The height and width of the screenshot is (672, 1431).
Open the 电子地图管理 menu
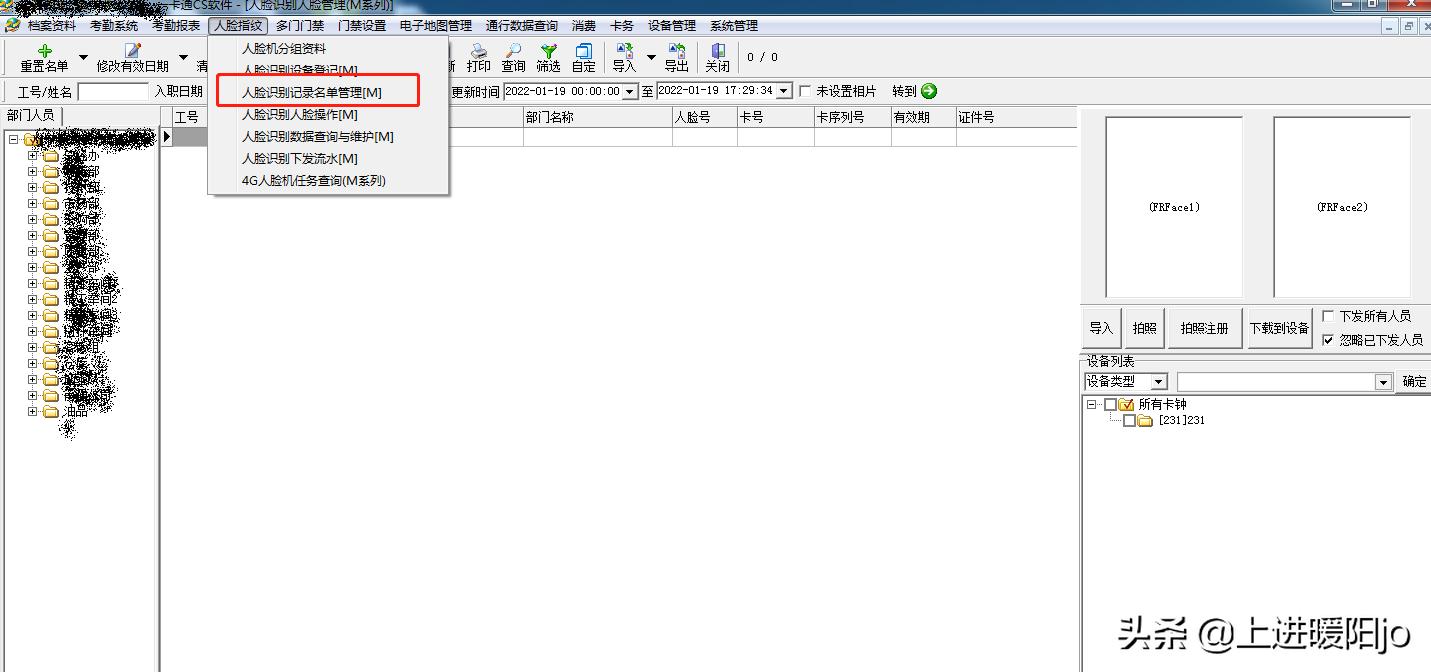pos(436,26)
